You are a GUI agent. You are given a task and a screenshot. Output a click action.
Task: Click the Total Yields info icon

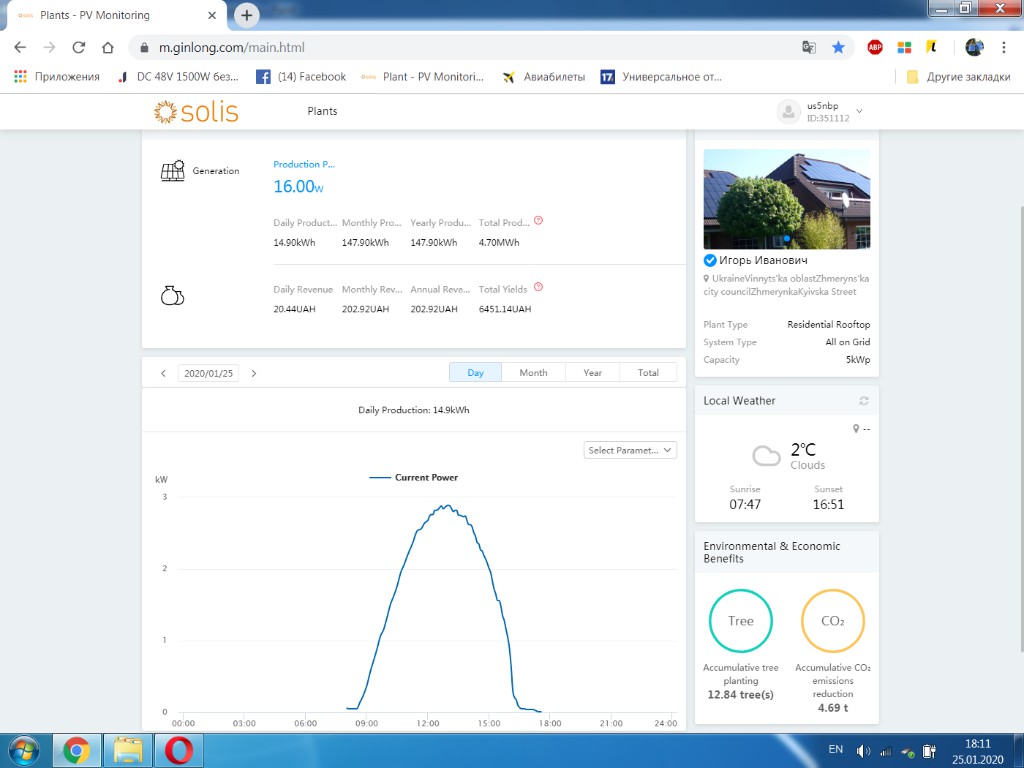point(538,287)
